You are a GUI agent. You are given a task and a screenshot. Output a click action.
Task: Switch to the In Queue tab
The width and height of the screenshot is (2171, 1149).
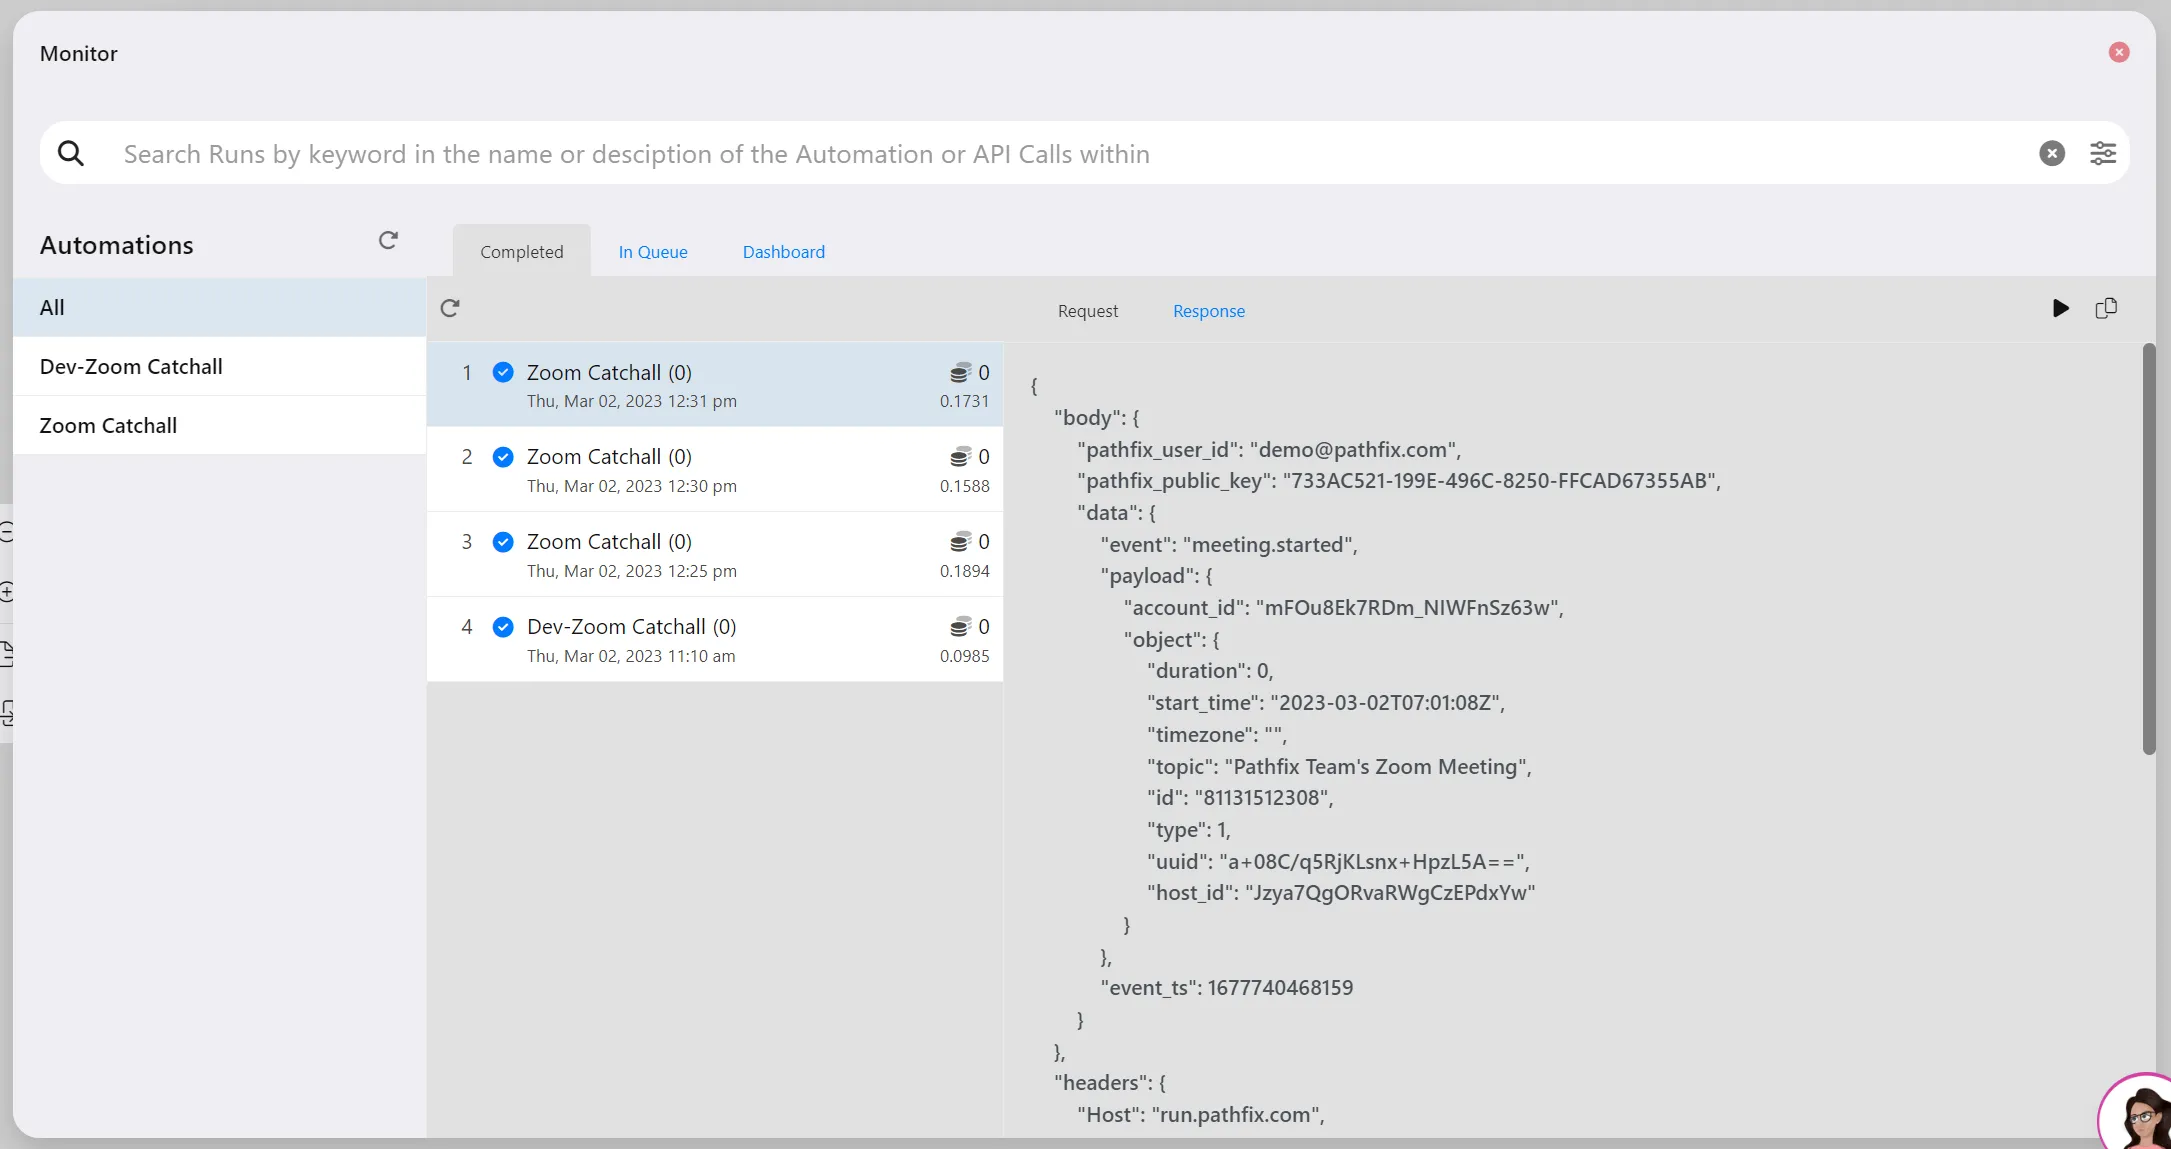coord(653,252)
